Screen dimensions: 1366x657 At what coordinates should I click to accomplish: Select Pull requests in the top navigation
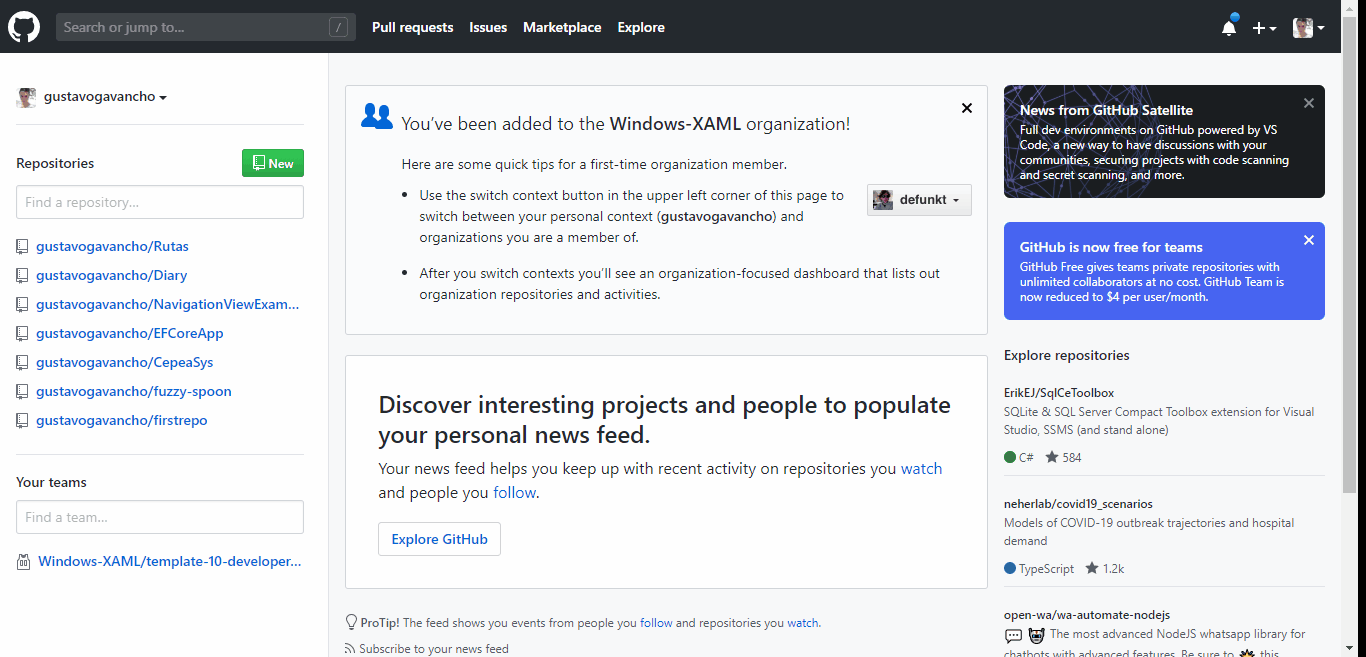pyautogui.click(x=412, y=27)
